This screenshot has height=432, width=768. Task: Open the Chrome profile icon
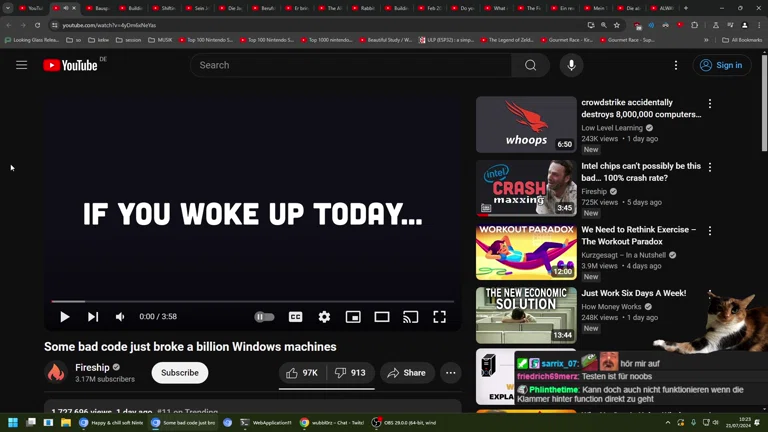[x=744, y=25]
